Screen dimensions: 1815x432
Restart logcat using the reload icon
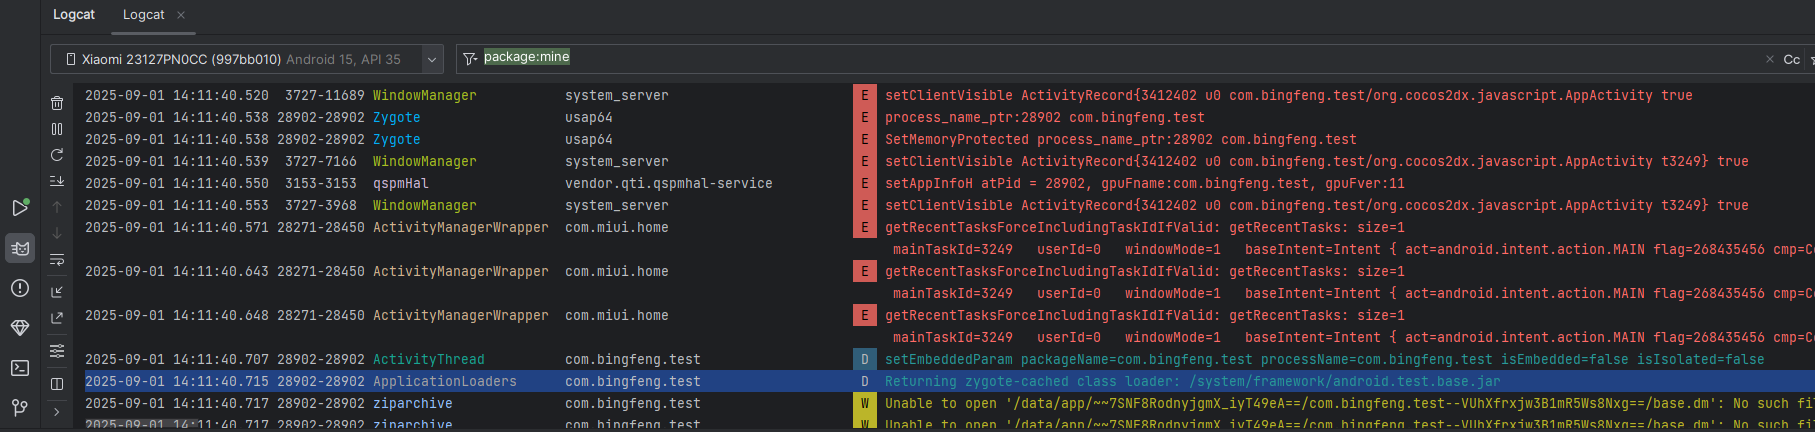click(57, 155)
